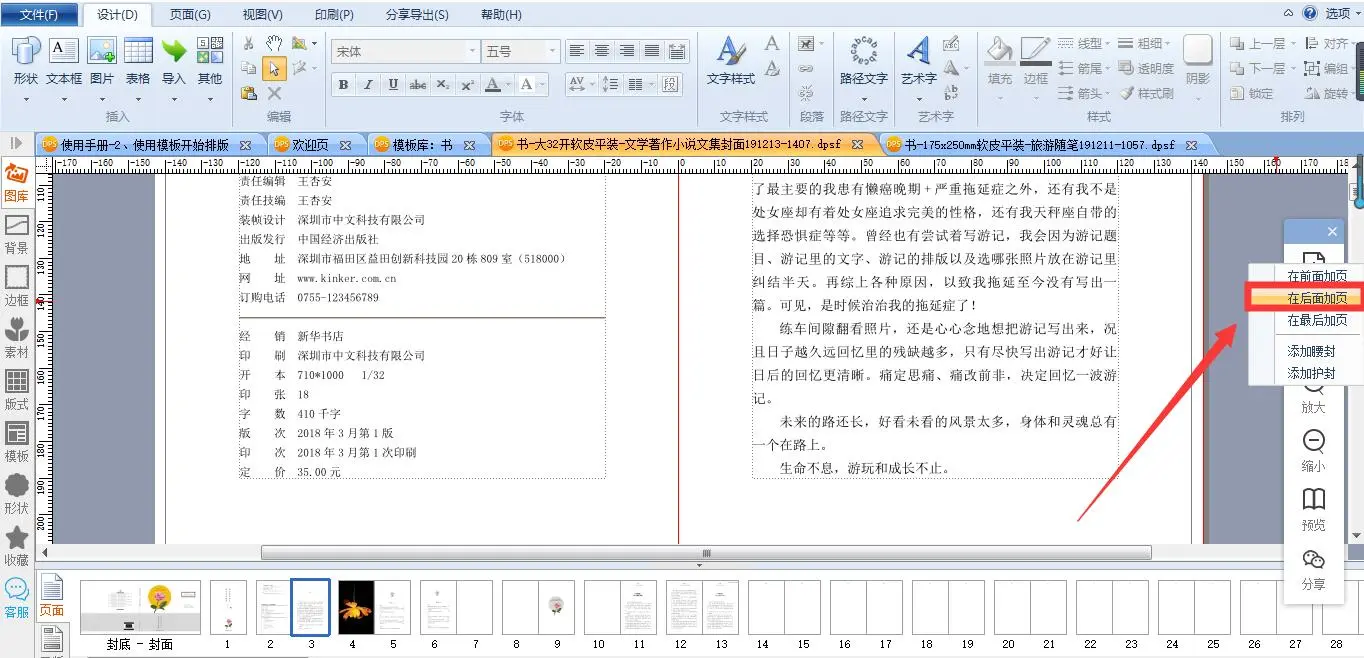Image resolution: width=1364 pixels, height=658 pixels.
Task: Switch to the 页面(G) ribbon tab
Action: click(x=190, y=15)
